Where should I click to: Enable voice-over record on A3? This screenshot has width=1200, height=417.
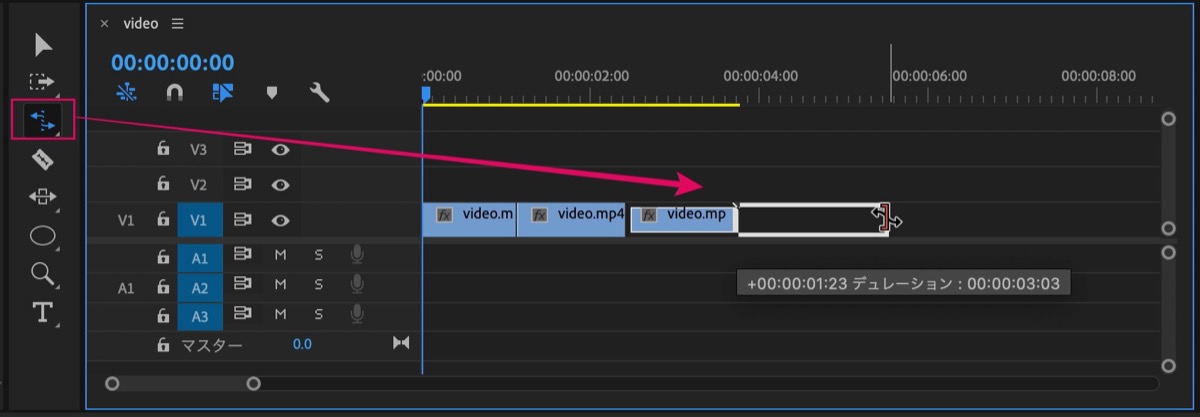click(x=356, y=315)
